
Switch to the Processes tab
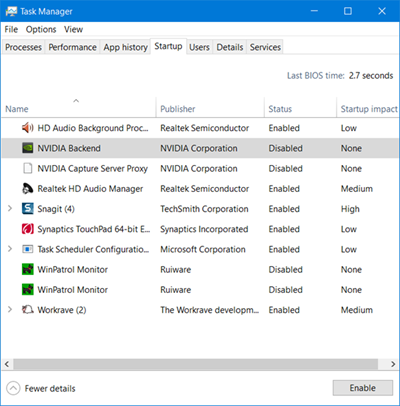point(23,47)
